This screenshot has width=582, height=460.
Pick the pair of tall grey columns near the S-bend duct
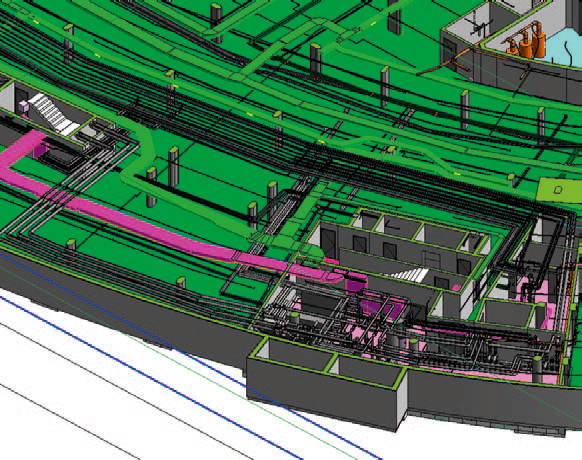click(163, 176)
